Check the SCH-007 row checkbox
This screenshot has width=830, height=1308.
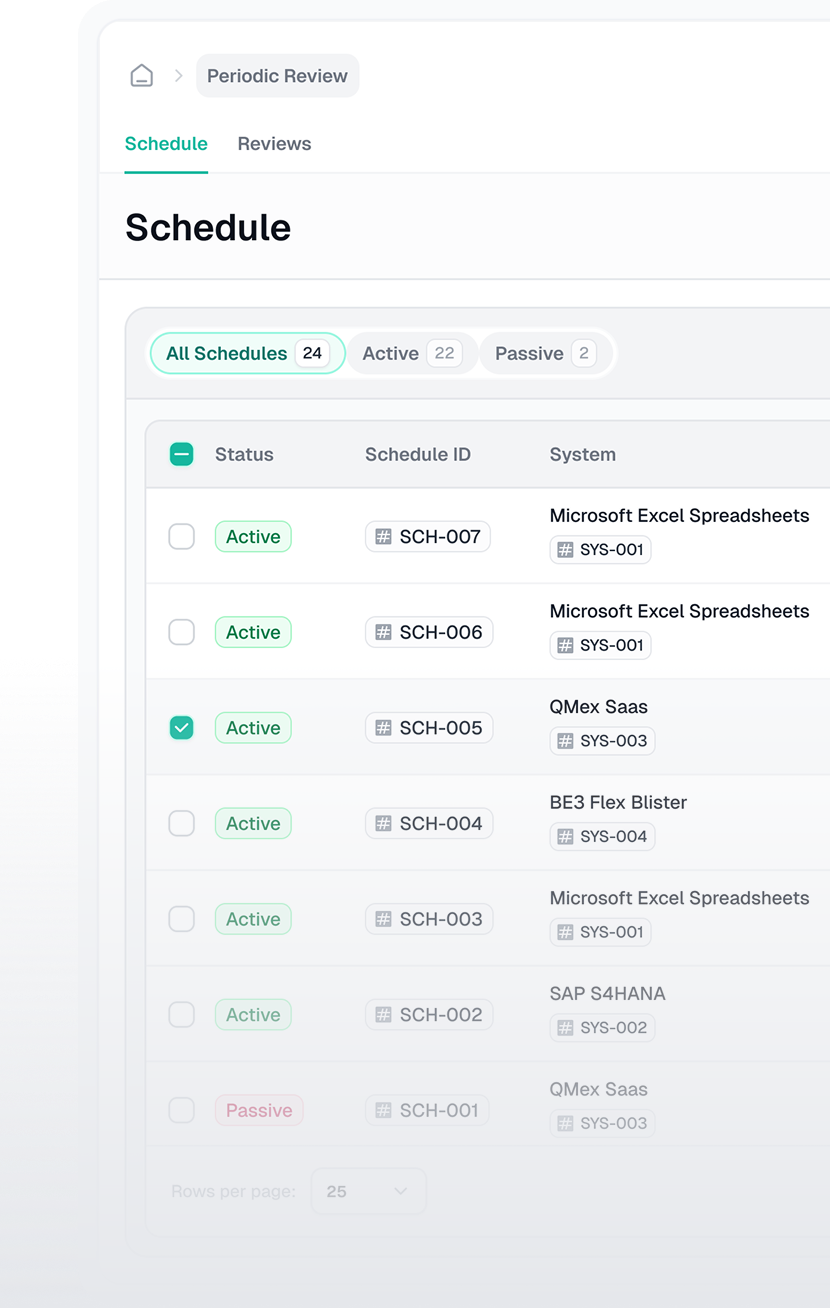tap(181, 537)
